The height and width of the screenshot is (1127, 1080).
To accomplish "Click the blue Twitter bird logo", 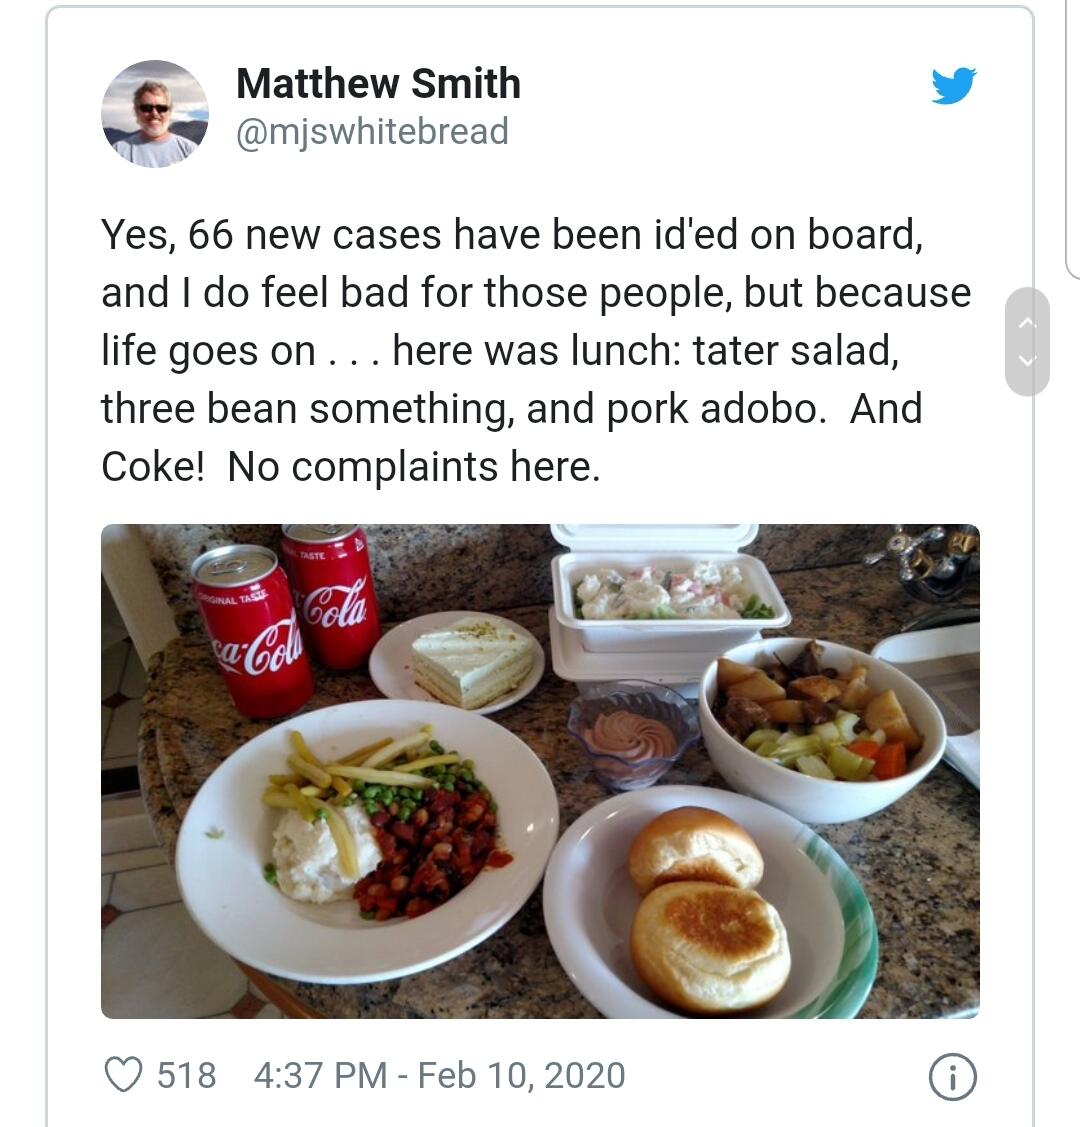I will click(954, 86).
